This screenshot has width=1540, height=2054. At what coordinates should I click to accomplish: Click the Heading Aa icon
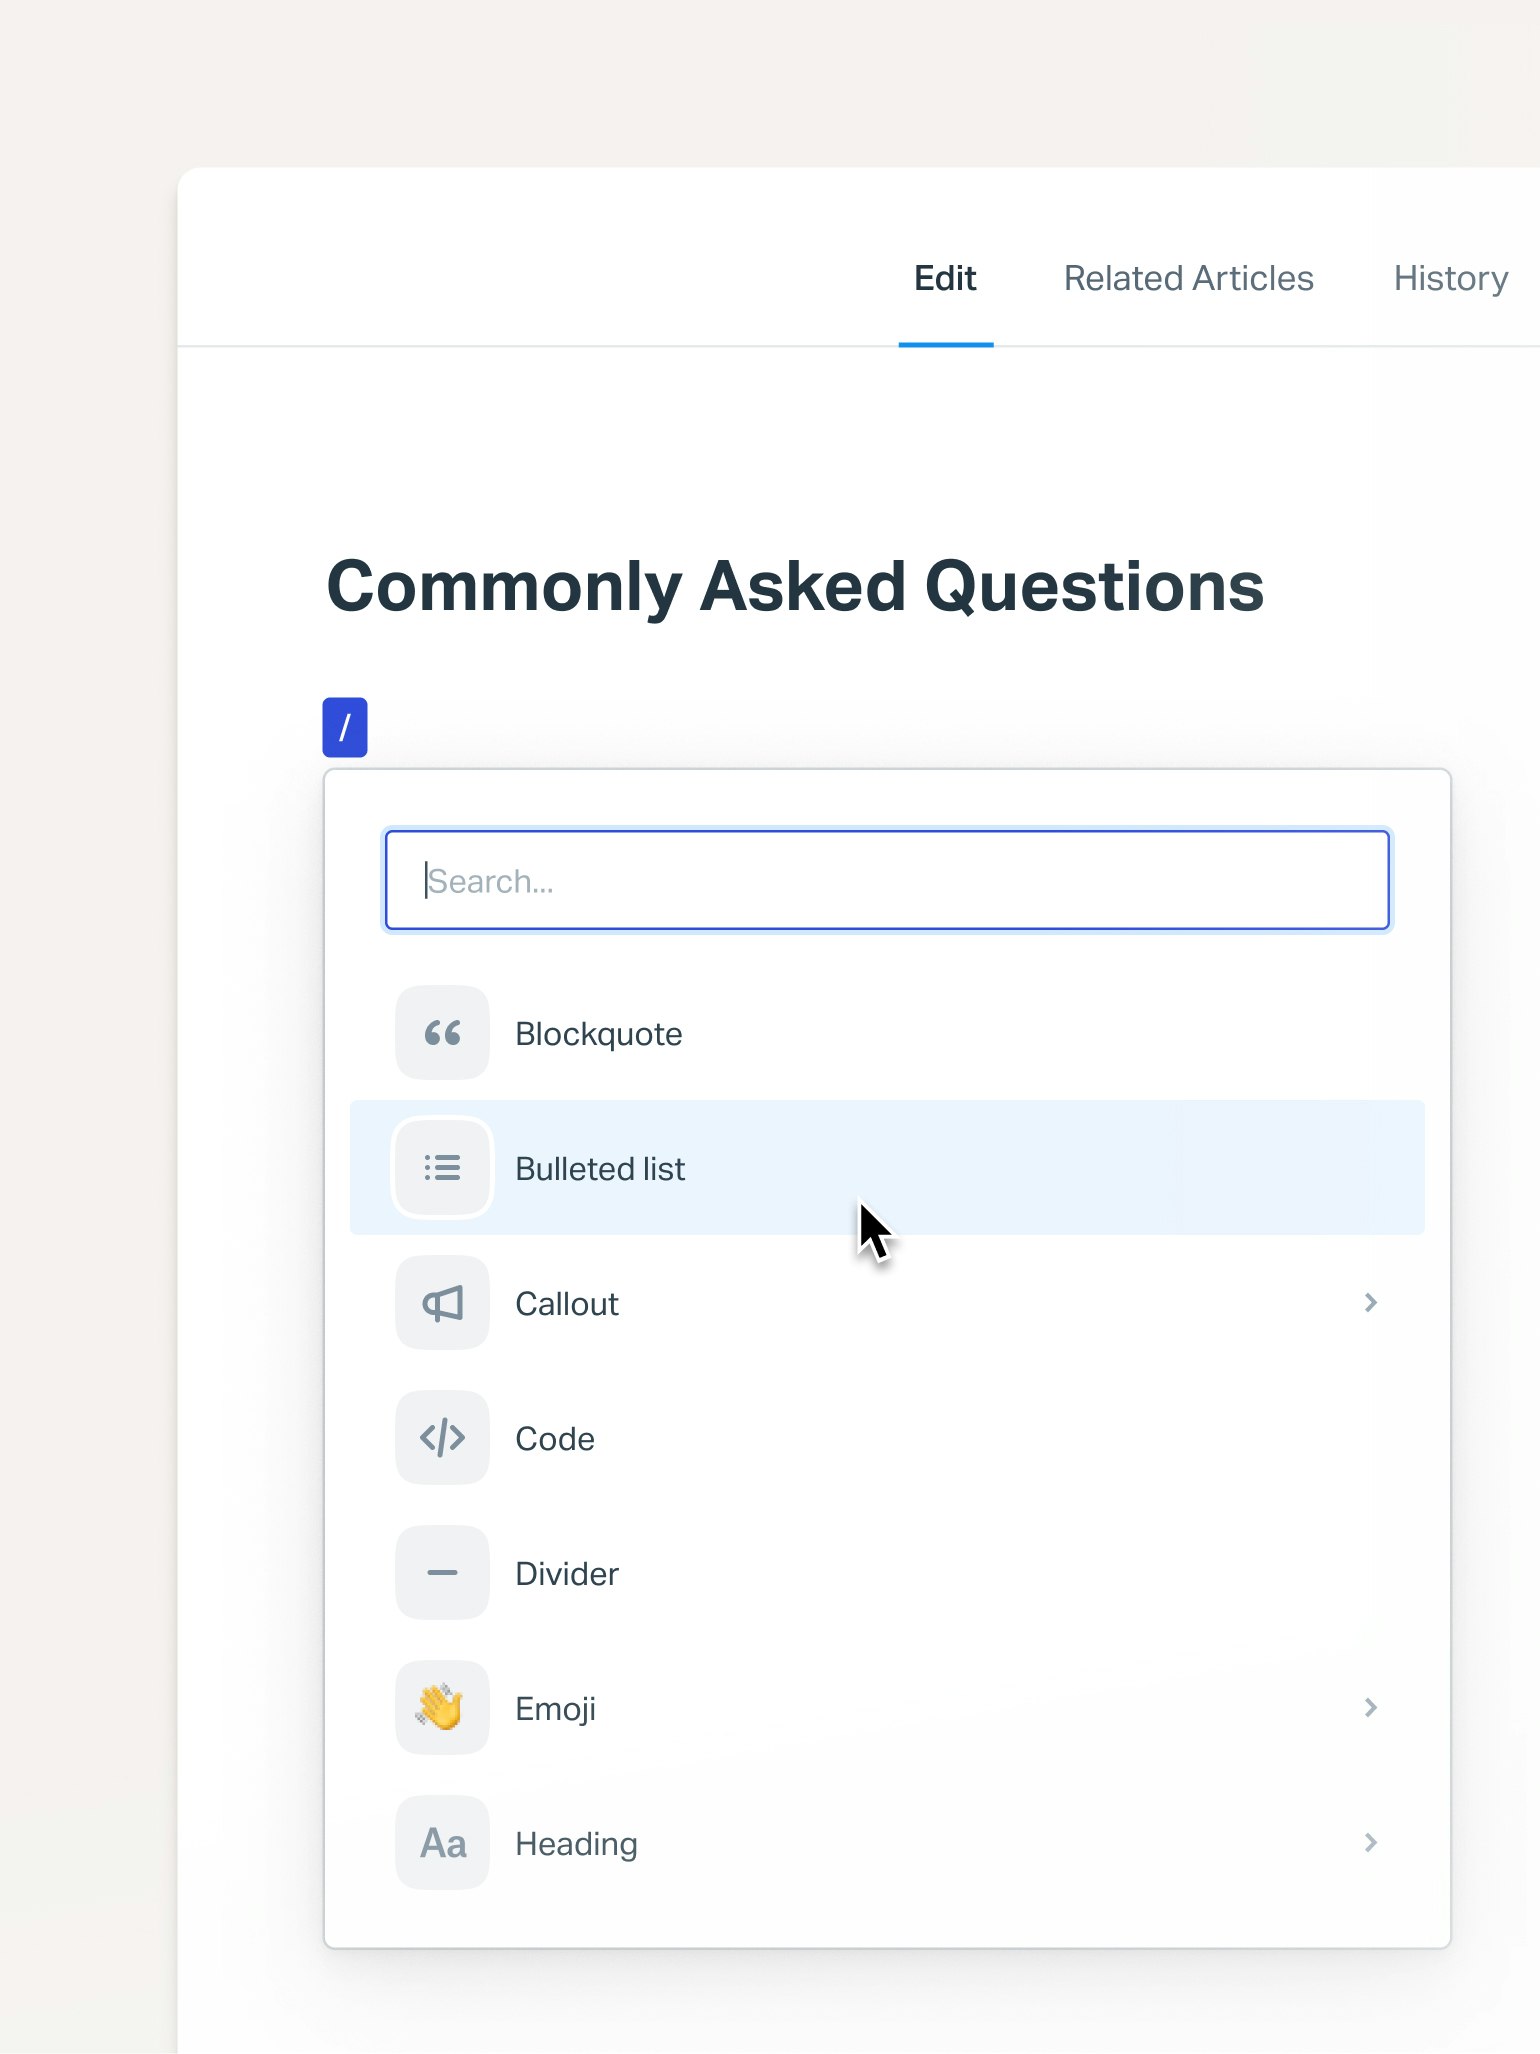point(442,1843)
